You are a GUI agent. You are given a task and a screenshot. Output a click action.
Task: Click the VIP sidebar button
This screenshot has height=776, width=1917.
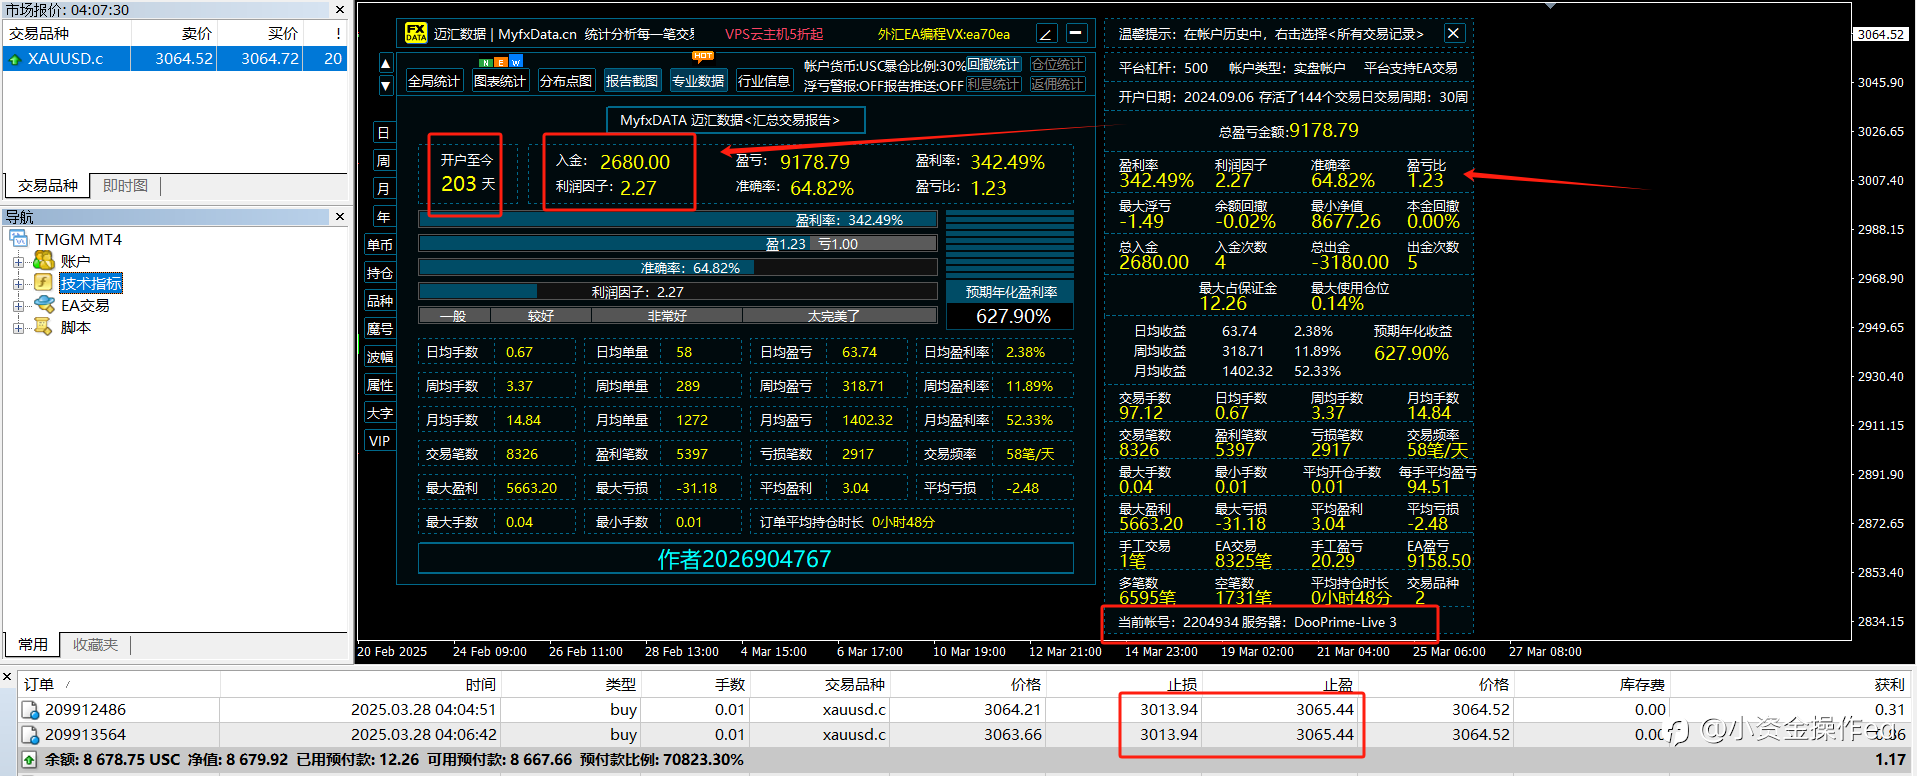click(x=380, y=441)
